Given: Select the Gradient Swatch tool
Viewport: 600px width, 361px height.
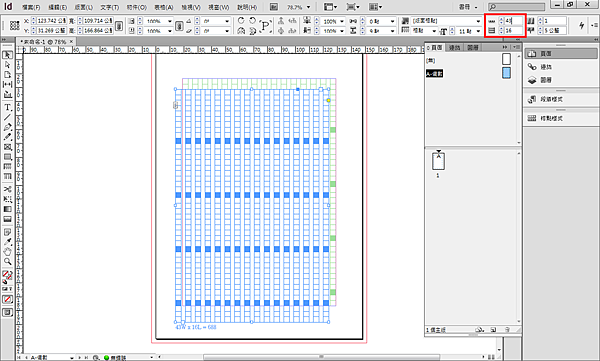Looking at the screenshot, I should click(x=7, y=209).
